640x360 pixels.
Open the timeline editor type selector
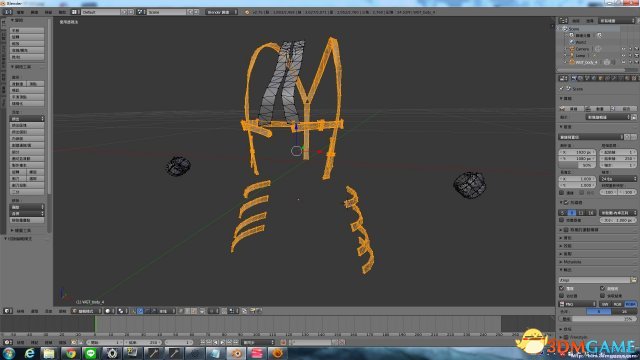[8, 342]
